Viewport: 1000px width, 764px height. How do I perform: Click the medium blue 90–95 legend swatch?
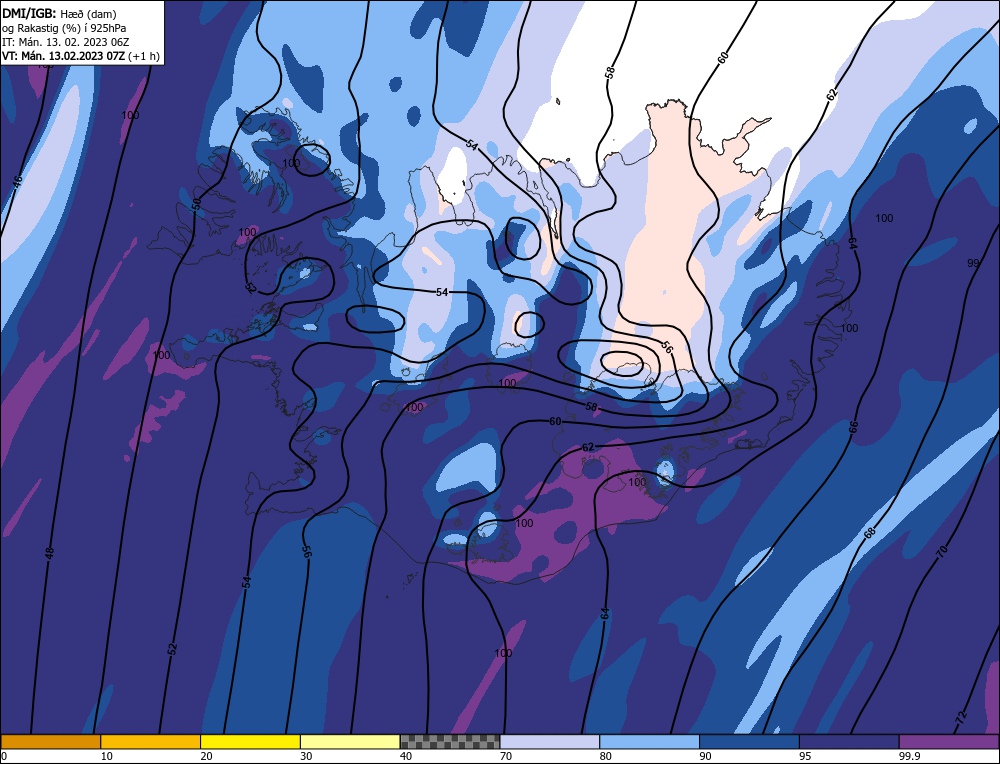pos(749,741)
